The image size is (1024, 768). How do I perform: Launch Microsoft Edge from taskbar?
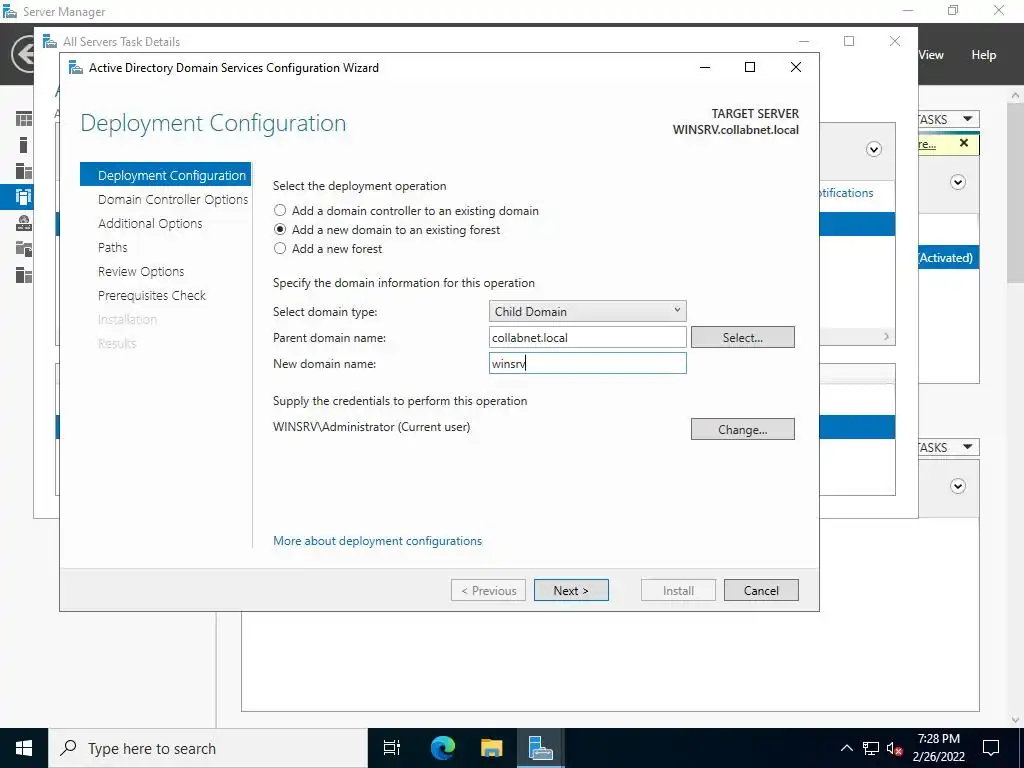[x=442, y=748]
